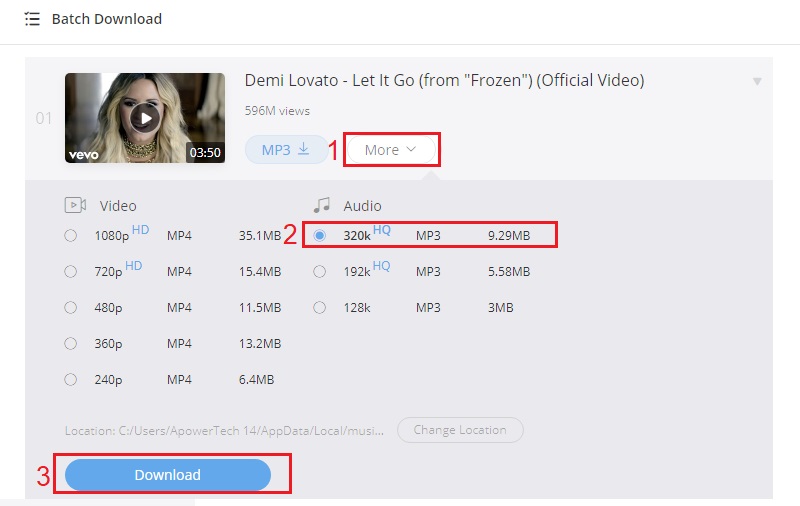800x506 pixels.
Task: Click the Batch Download label
Action: click(x=107, y=19)
